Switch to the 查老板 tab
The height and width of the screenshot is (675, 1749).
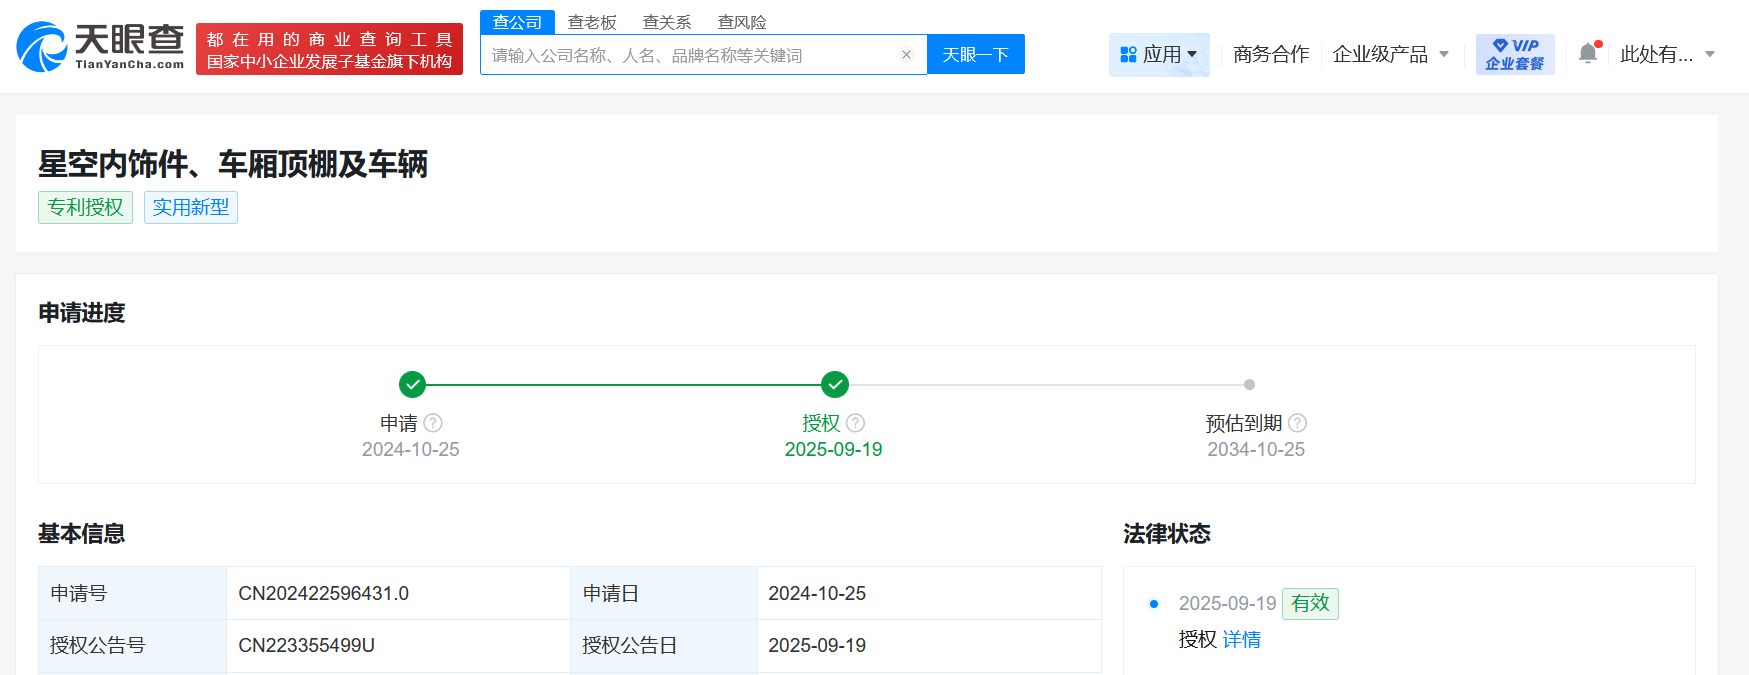[592, 22]
